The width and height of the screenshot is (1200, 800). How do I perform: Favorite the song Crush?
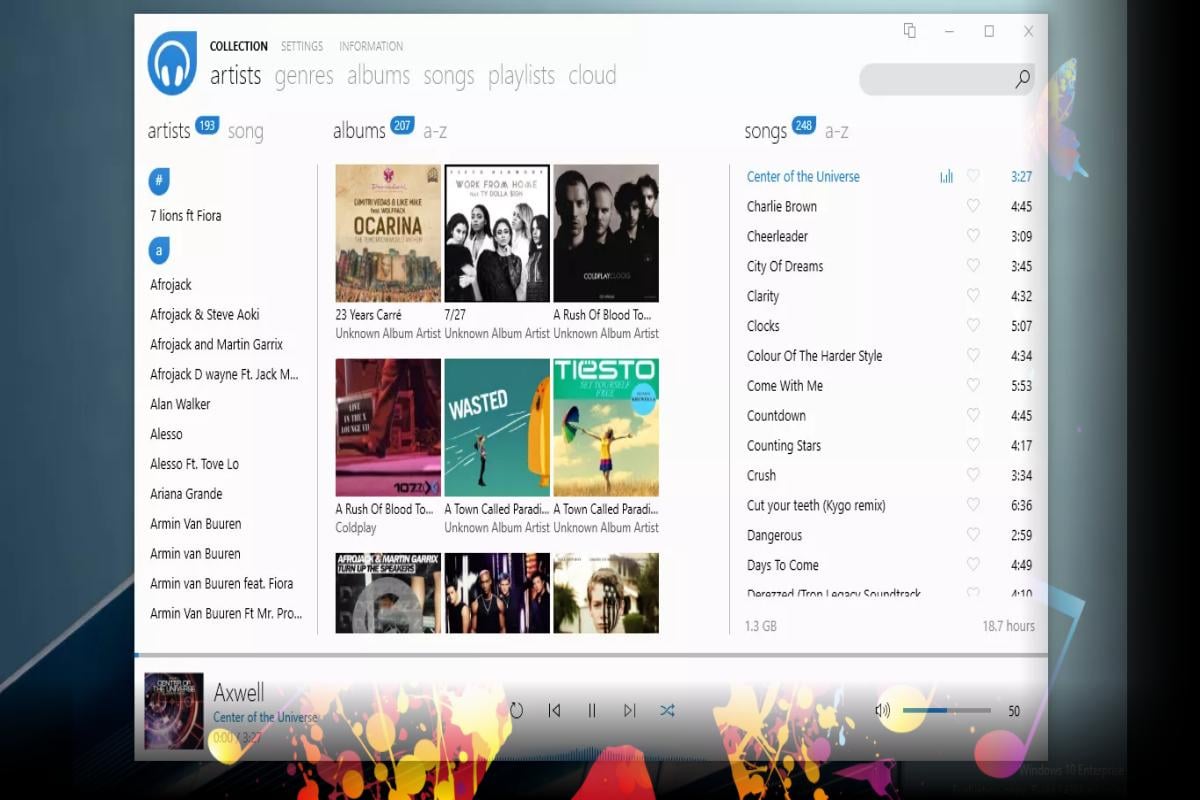(x=973, y=475)
